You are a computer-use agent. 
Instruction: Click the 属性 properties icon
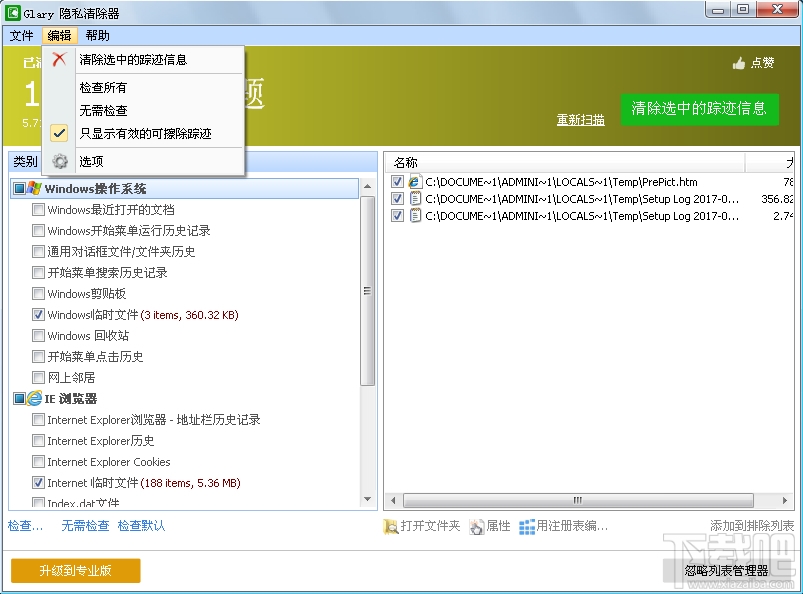pos(476,526)
